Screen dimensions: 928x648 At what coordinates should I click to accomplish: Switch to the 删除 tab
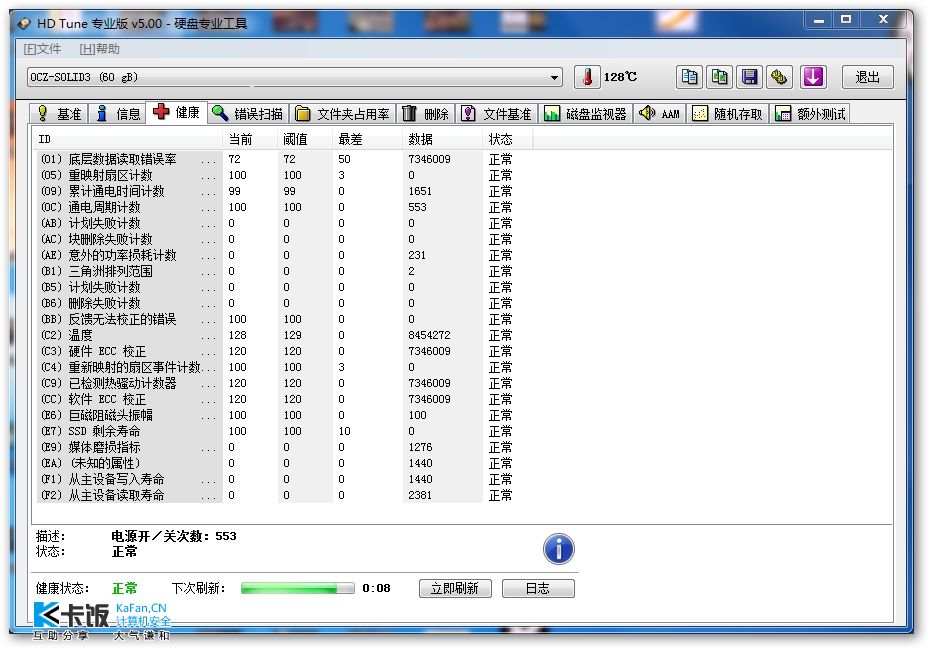coord(426,114)
